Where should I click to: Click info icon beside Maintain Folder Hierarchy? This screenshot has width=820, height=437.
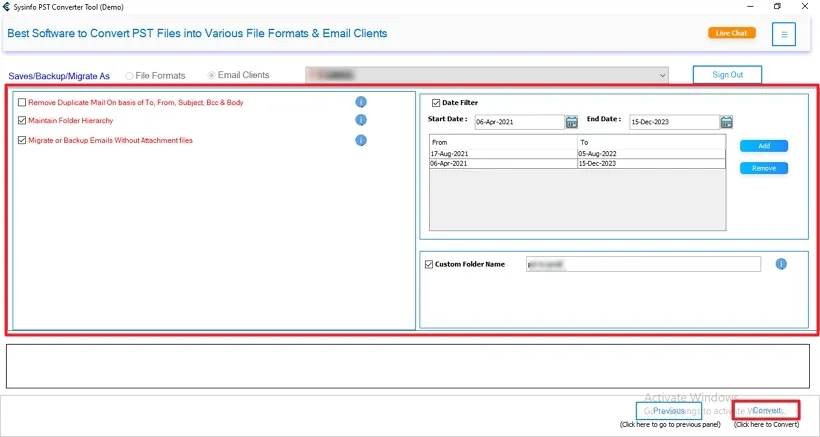(x=361, y=120)
